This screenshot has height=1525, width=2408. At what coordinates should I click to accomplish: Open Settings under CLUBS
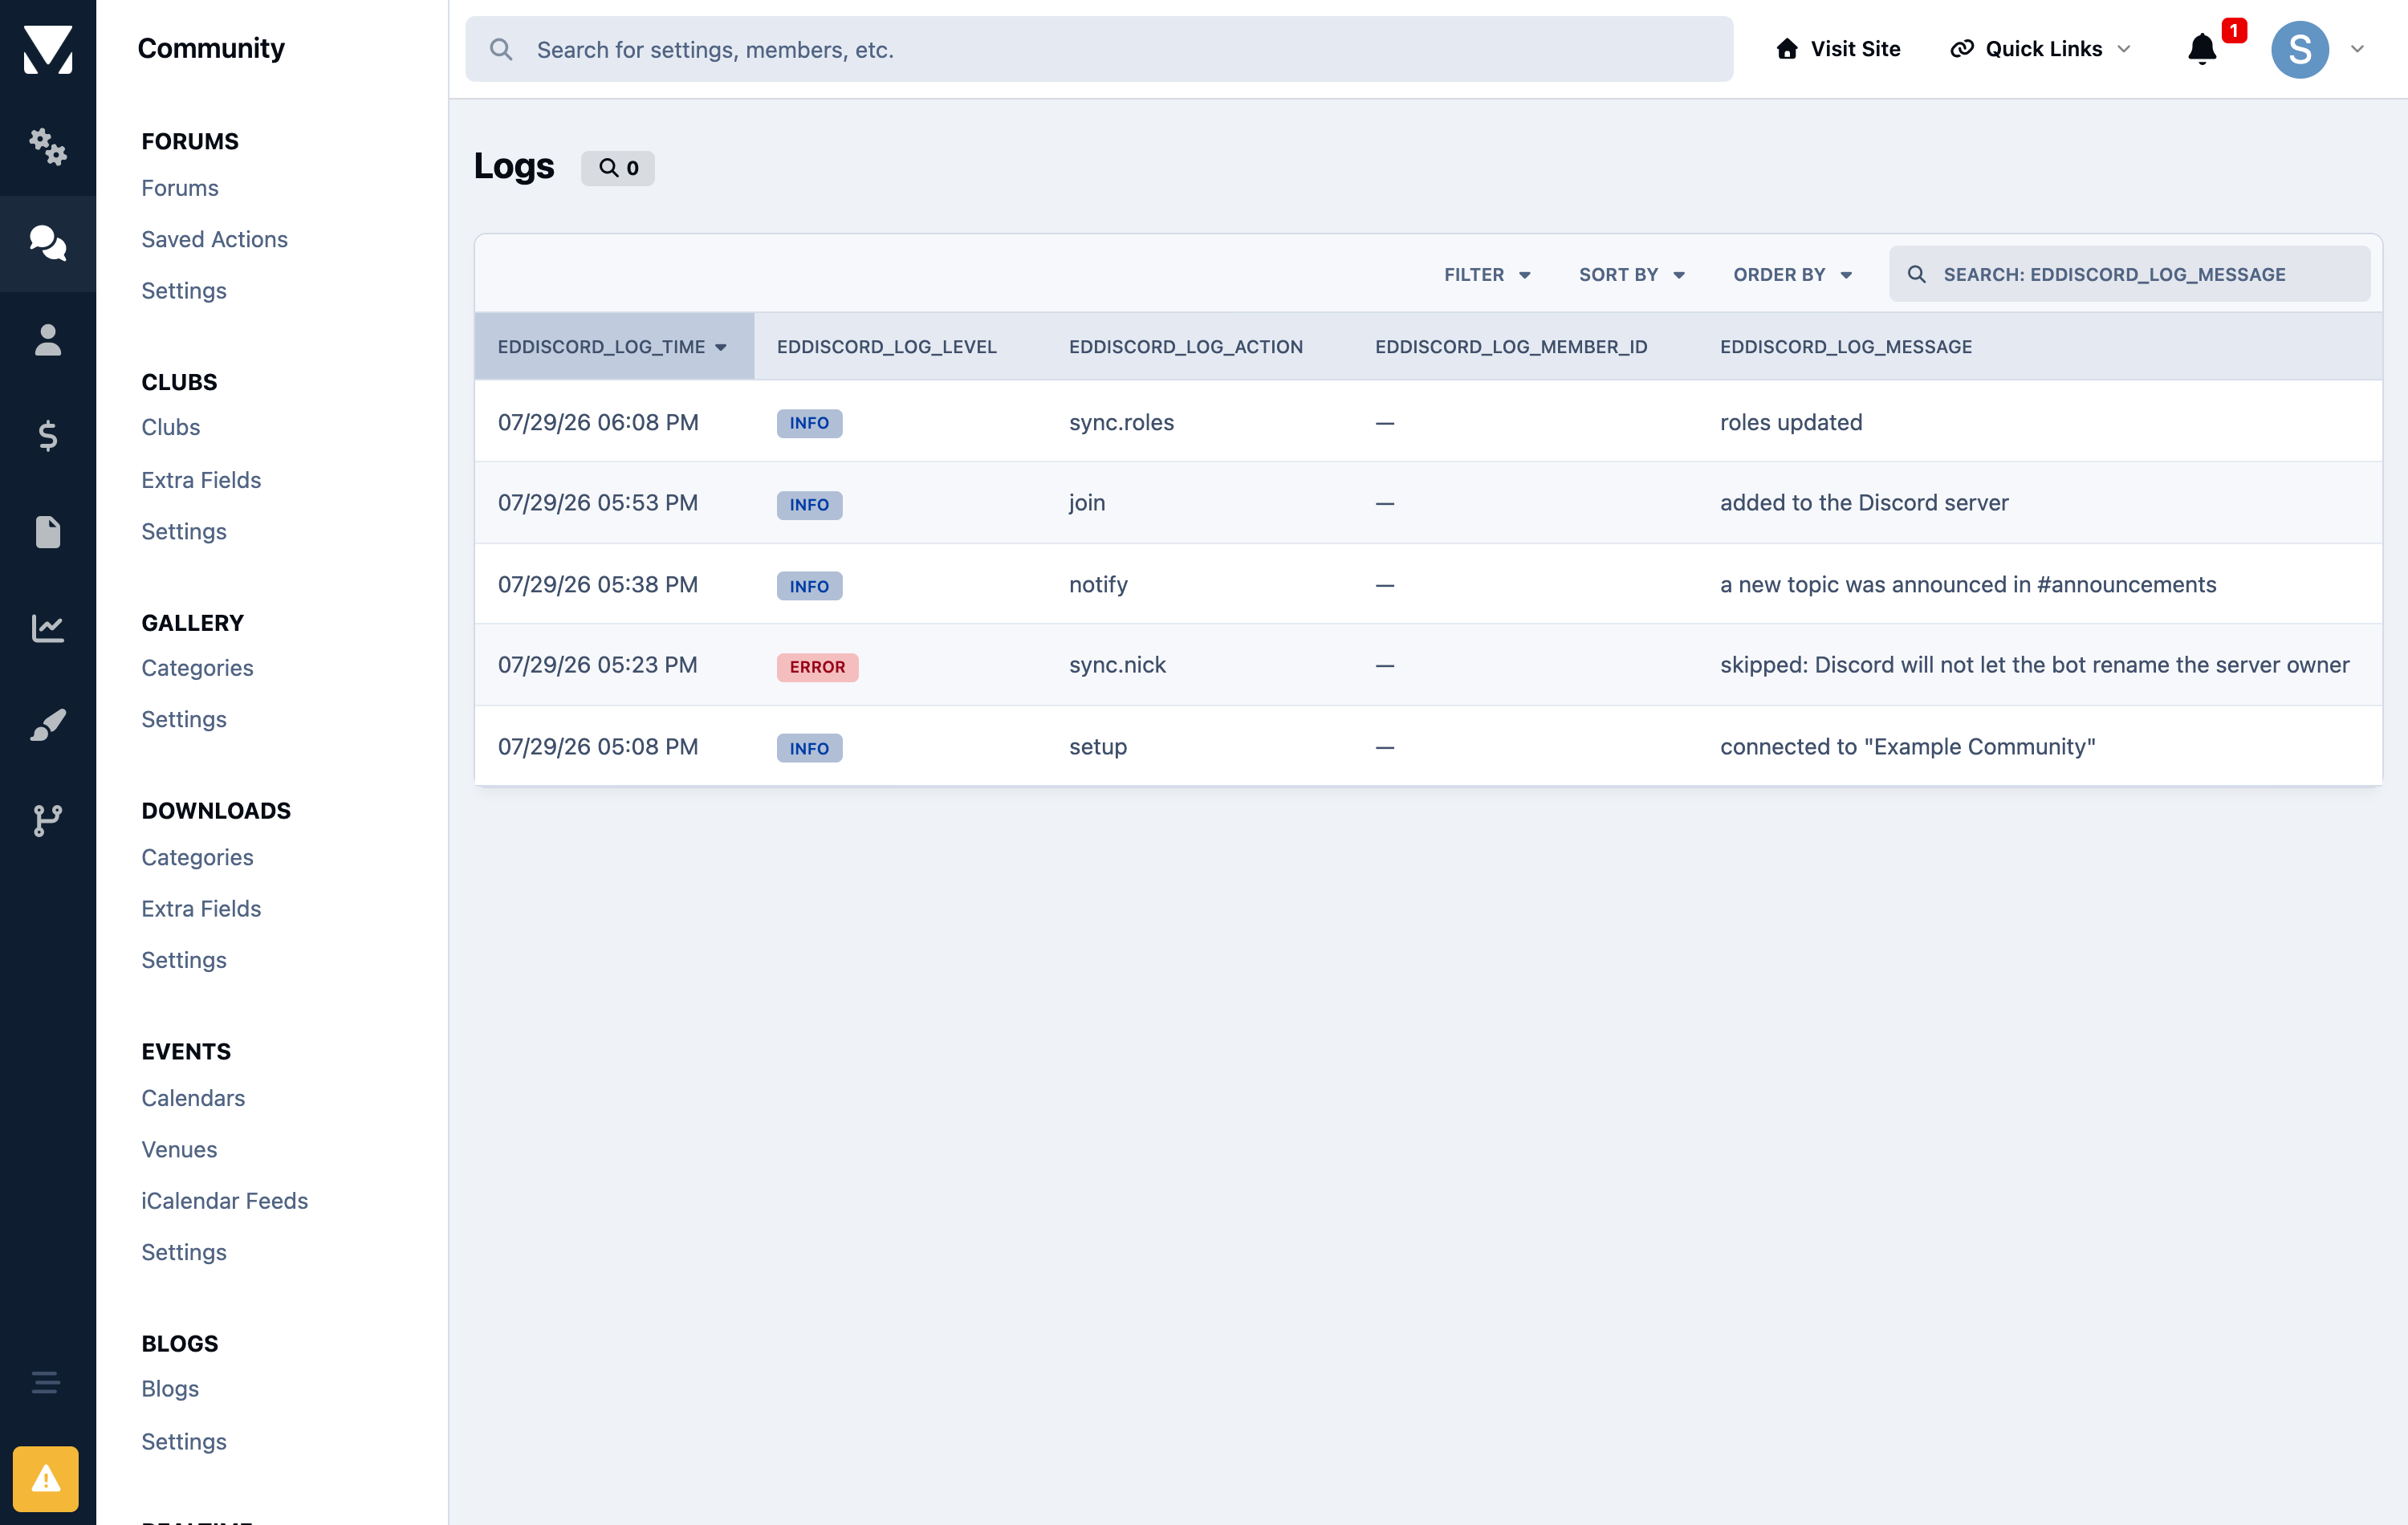point(184,531)
